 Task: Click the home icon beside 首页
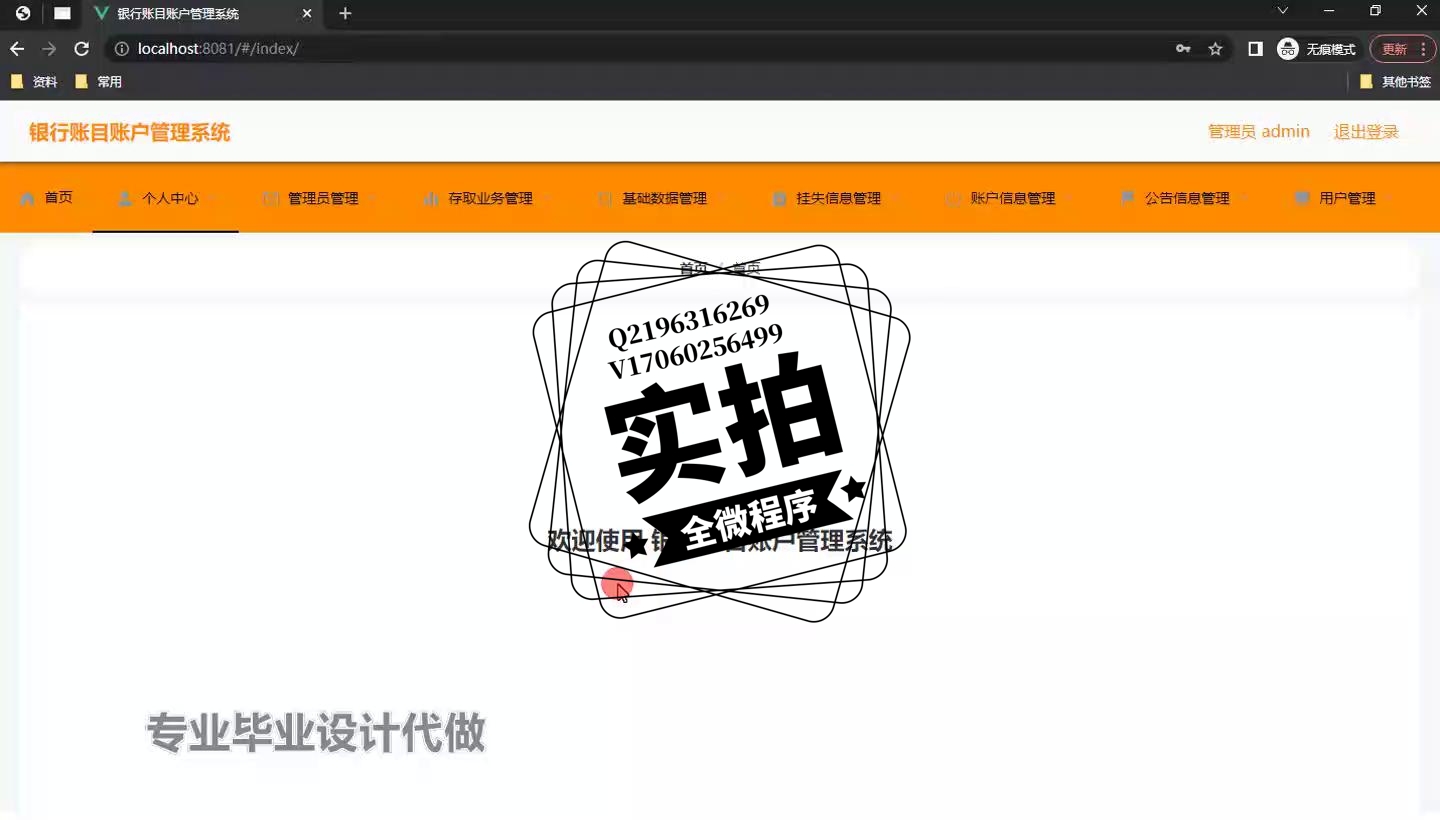tap(28, 198)
